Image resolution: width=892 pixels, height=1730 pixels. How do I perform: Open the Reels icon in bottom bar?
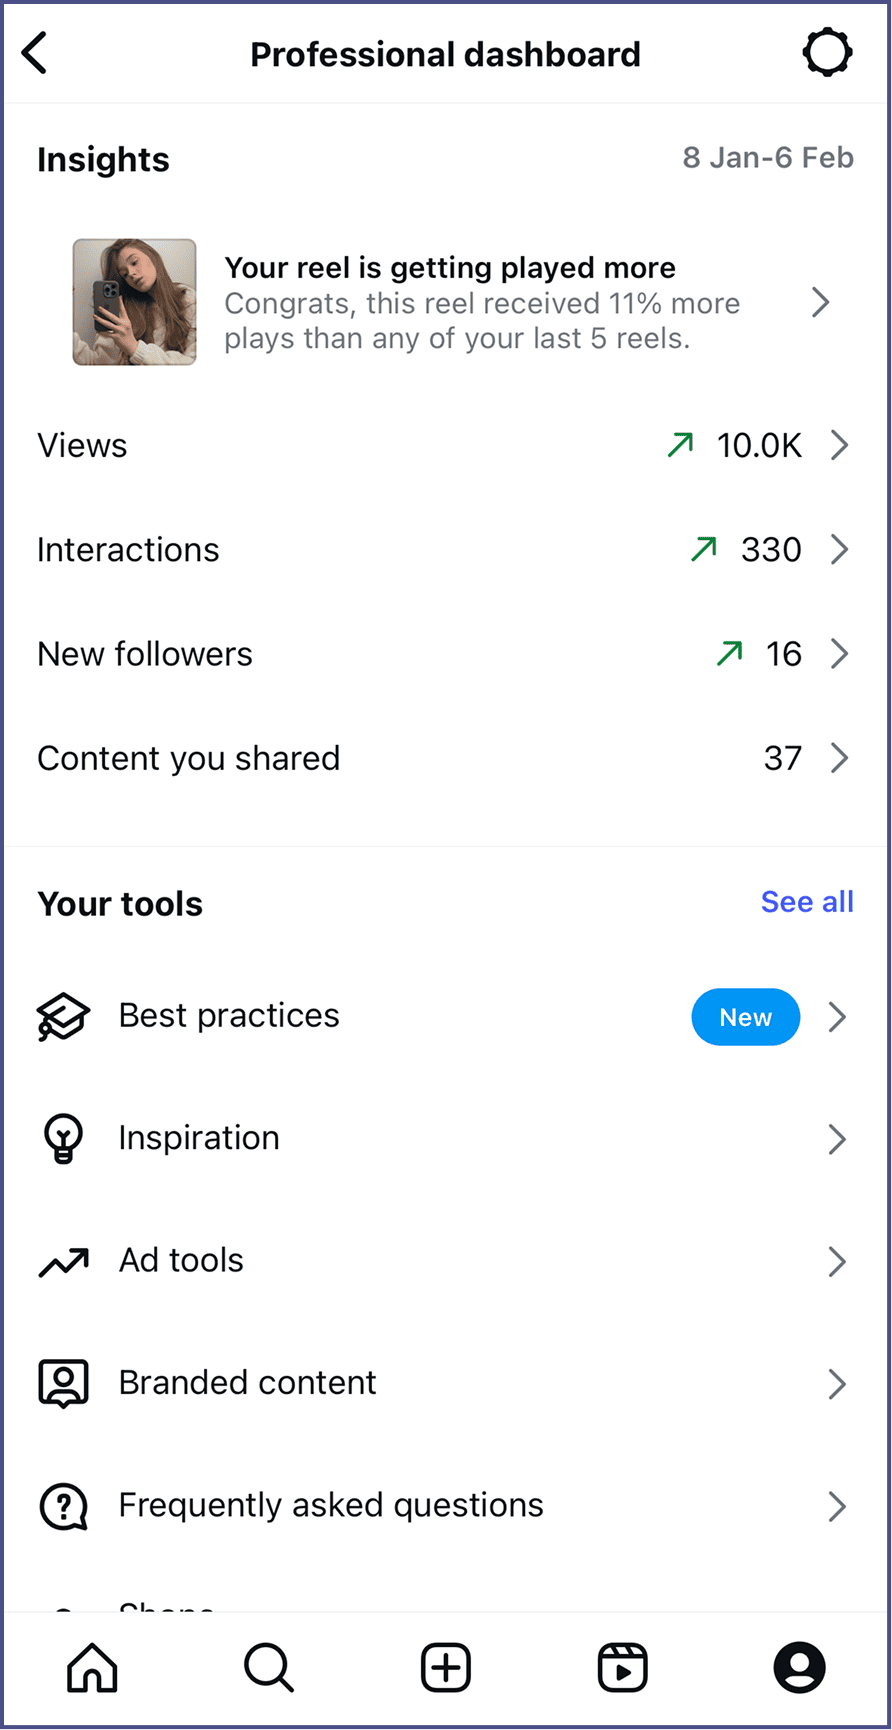(x=622, y=1667)
